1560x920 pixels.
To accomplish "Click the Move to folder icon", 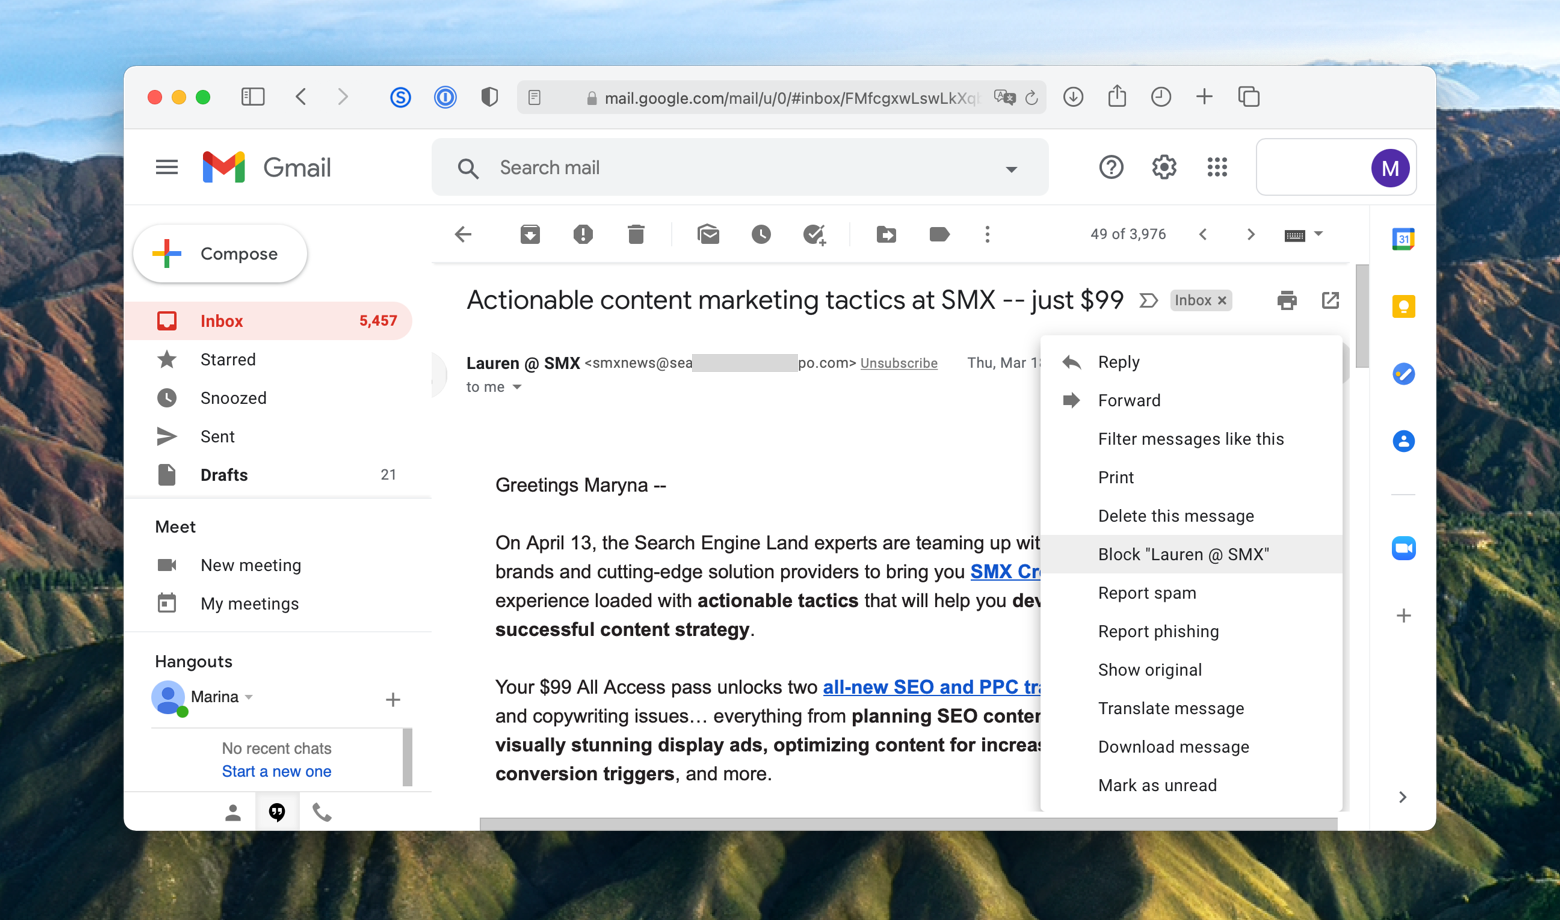I will 886,234.
